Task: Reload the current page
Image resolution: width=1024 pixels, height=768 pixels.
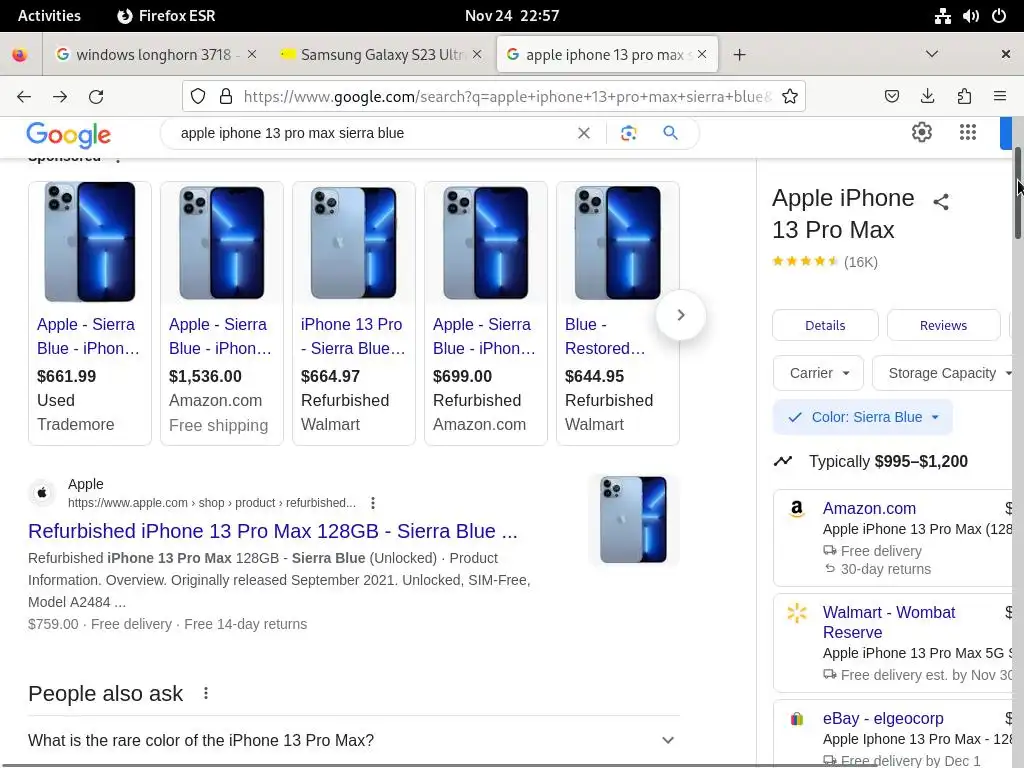Action: pos(96,97)
